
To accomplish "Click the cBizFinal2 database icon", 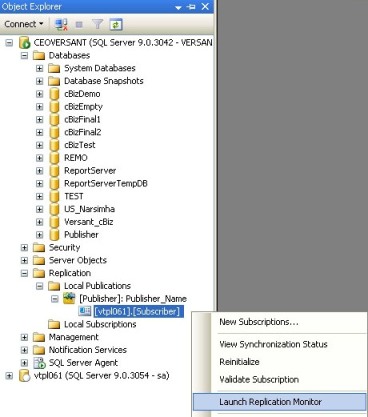I will pos(54,132).
